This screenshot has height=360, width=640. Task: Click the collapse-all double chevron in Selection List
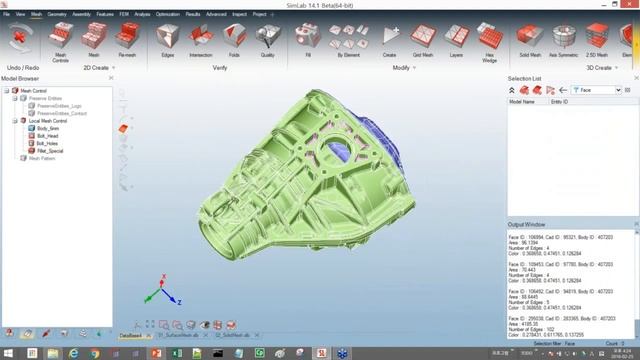pyautogui.click(x=511, y=90)
